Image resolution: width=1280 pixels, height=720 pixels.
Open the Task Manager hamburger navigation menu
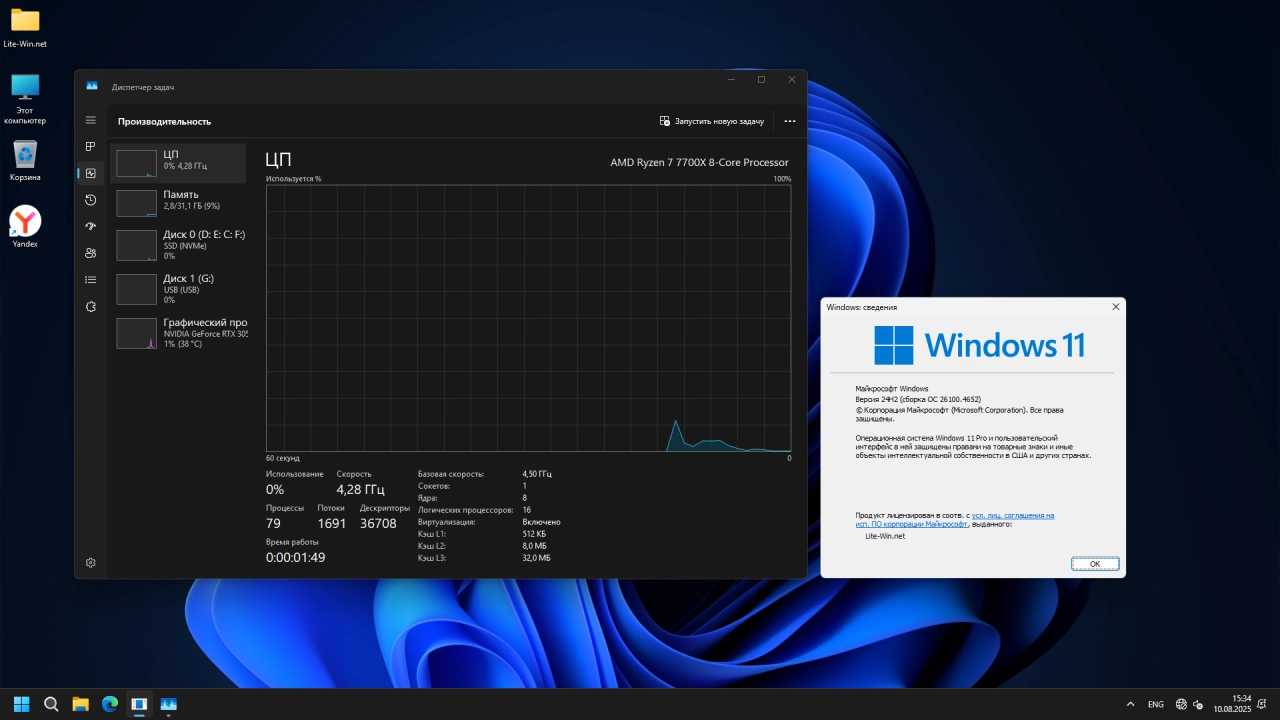coord(90,120)
